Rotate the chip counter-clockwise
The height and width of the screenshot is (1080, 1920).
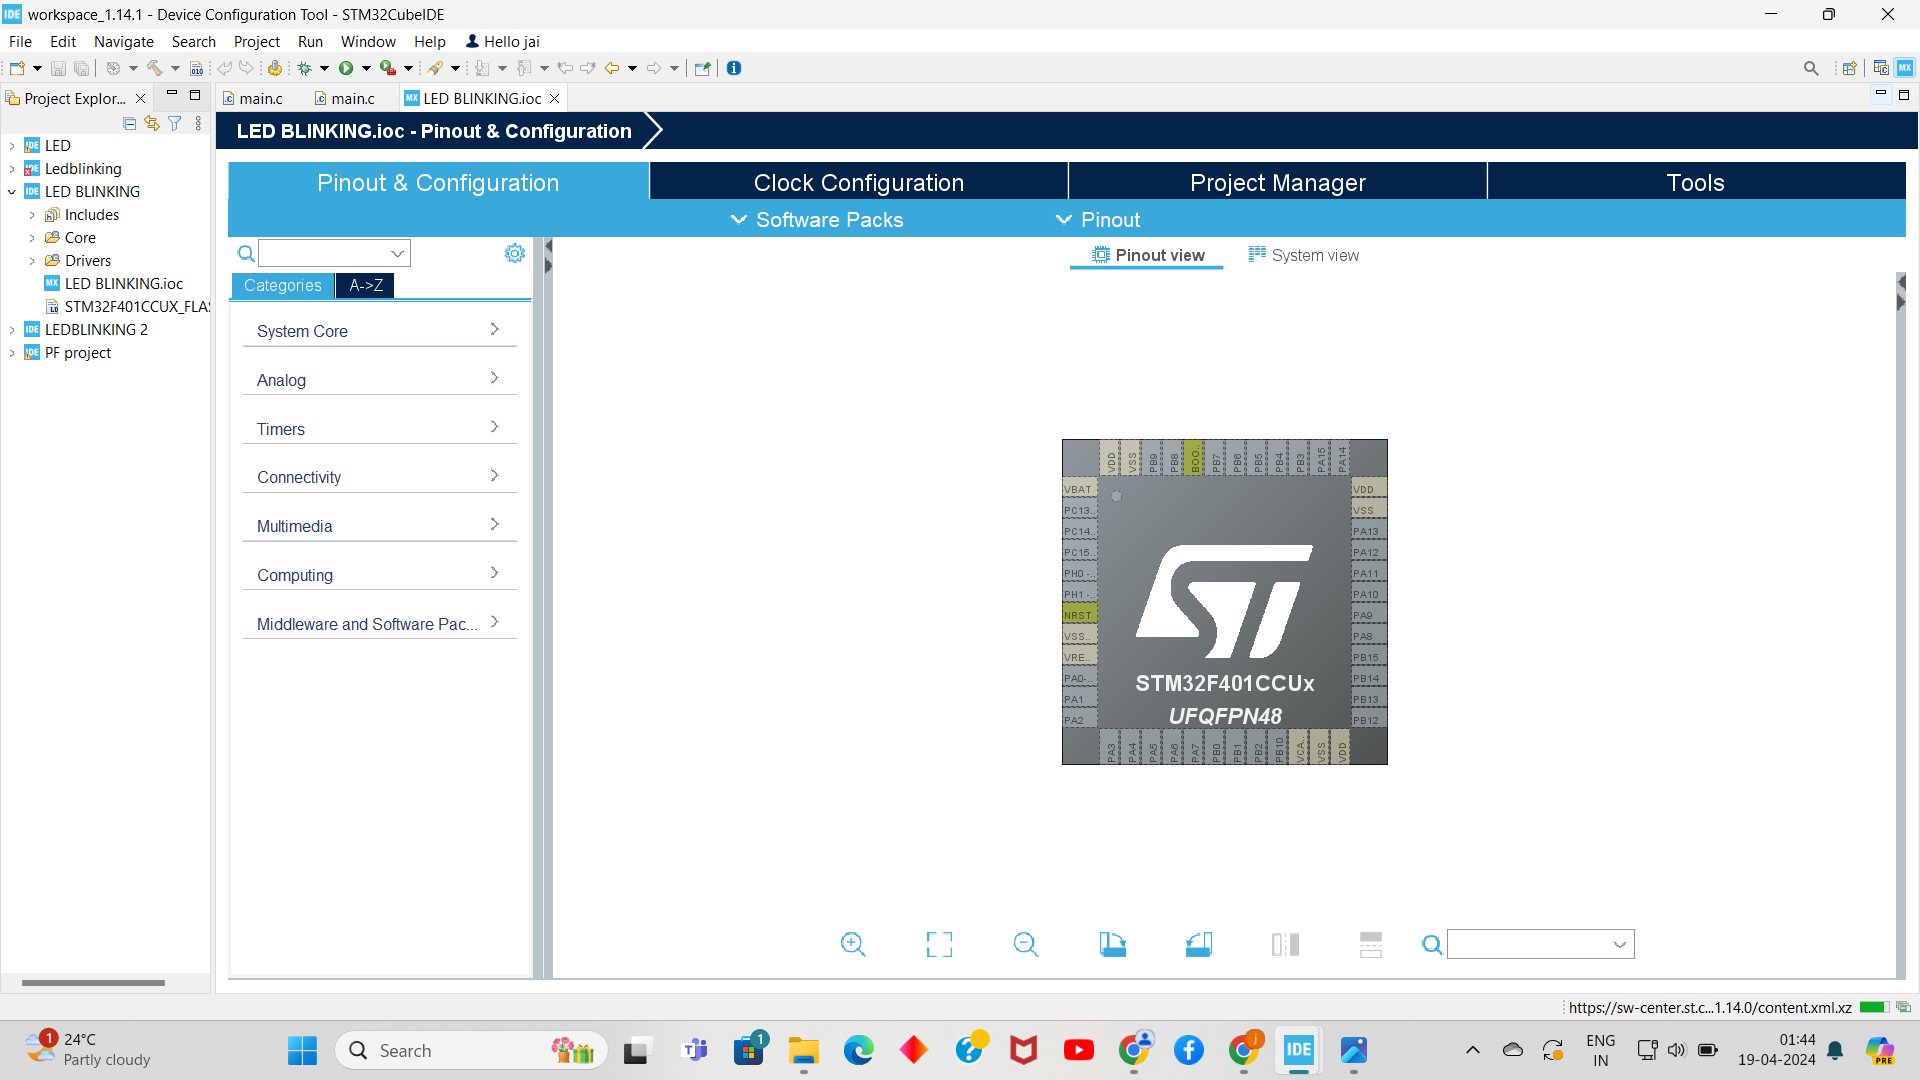[1199, 944]
